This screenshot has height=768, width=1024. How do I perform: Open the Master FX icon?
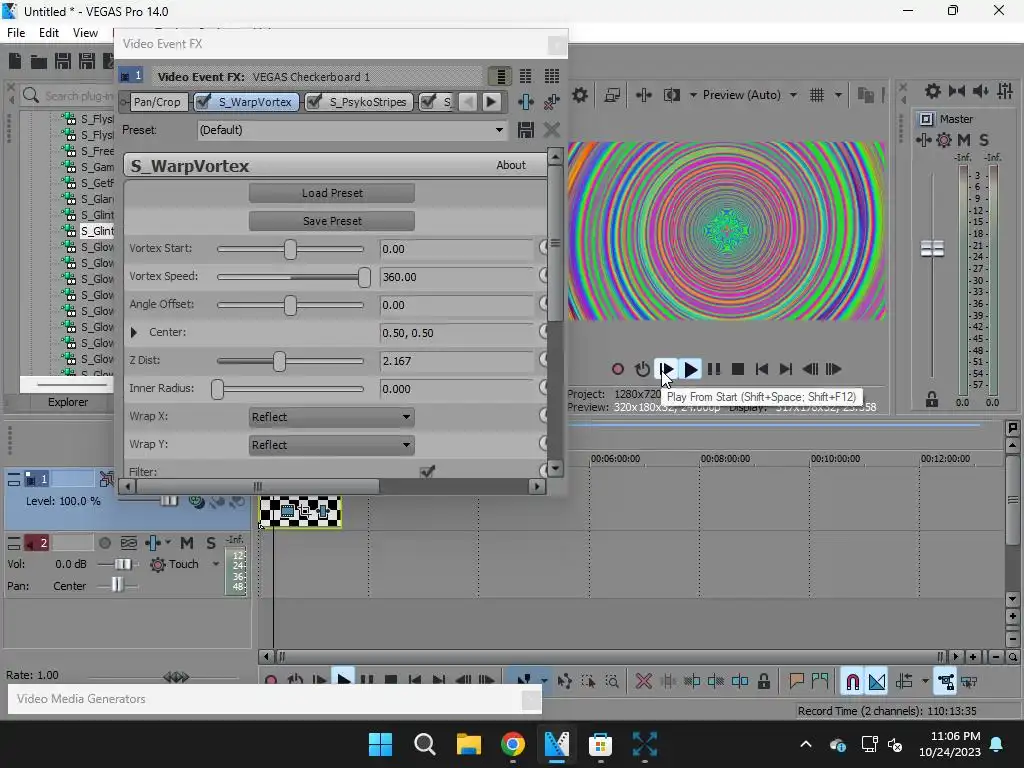coord(923,140)
